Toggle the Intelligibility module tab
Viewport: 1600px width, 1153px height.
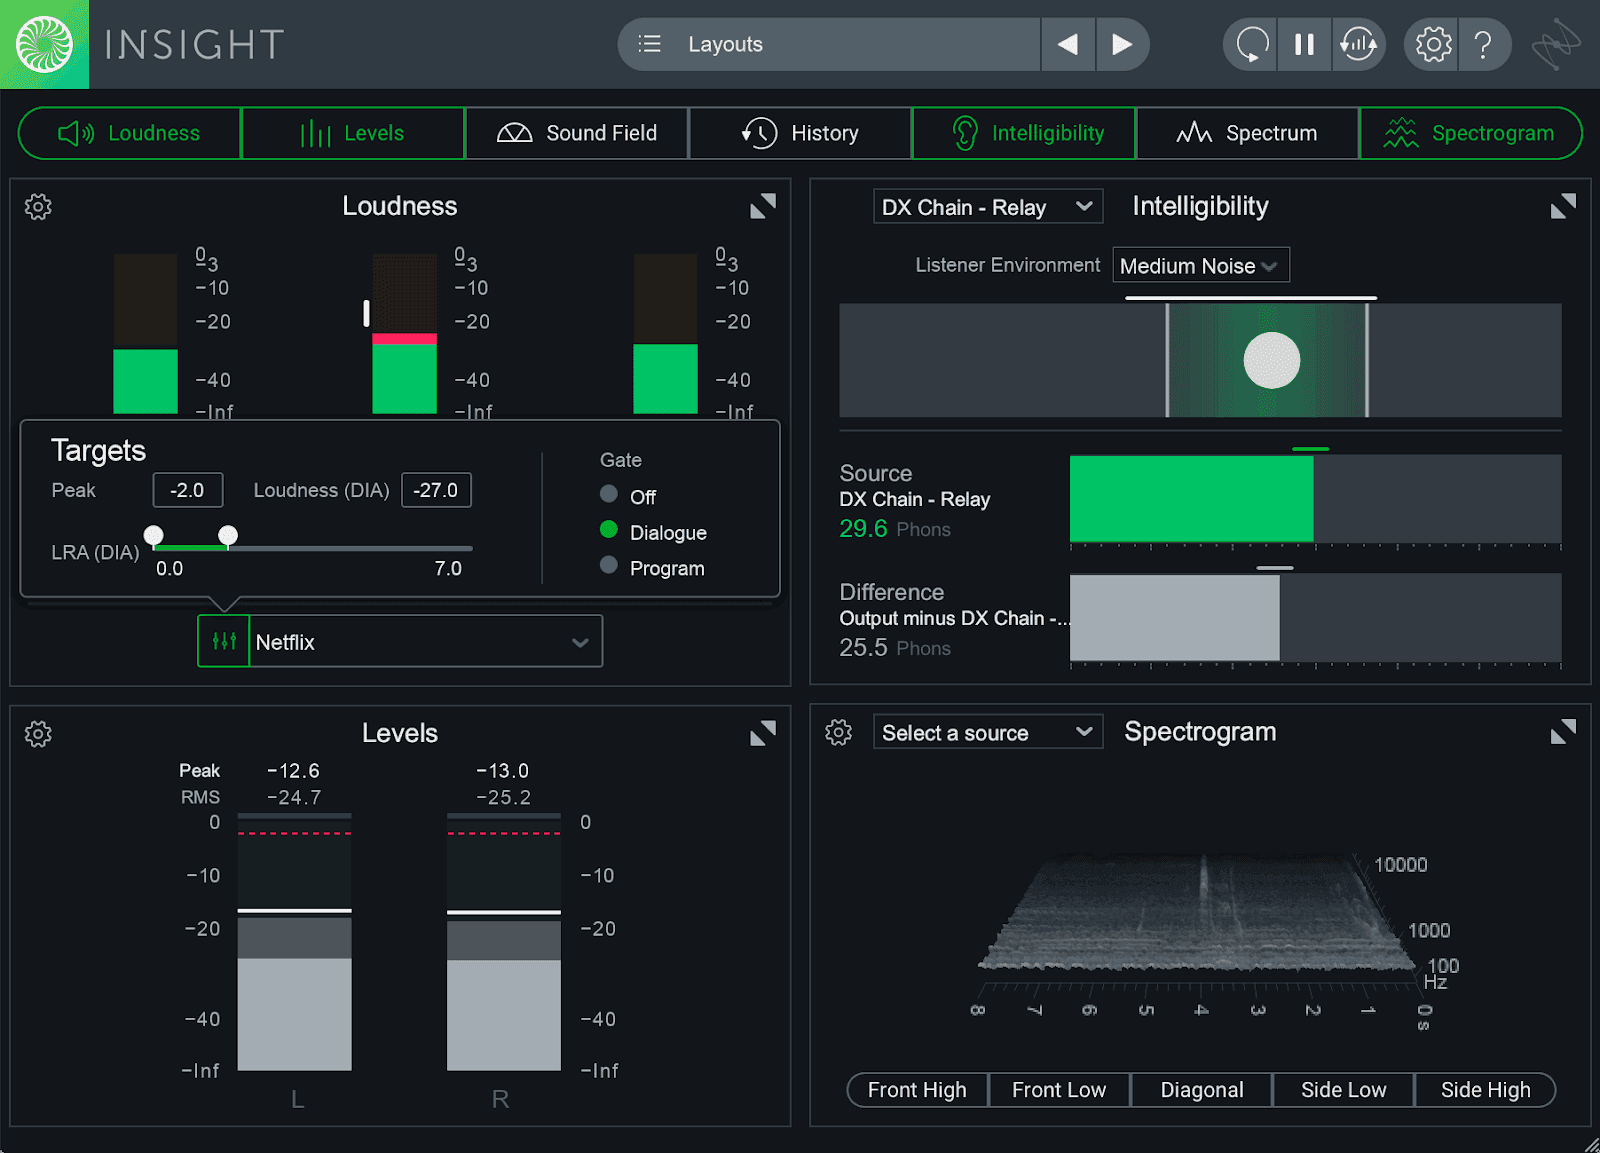click(x=1024, y=133)
